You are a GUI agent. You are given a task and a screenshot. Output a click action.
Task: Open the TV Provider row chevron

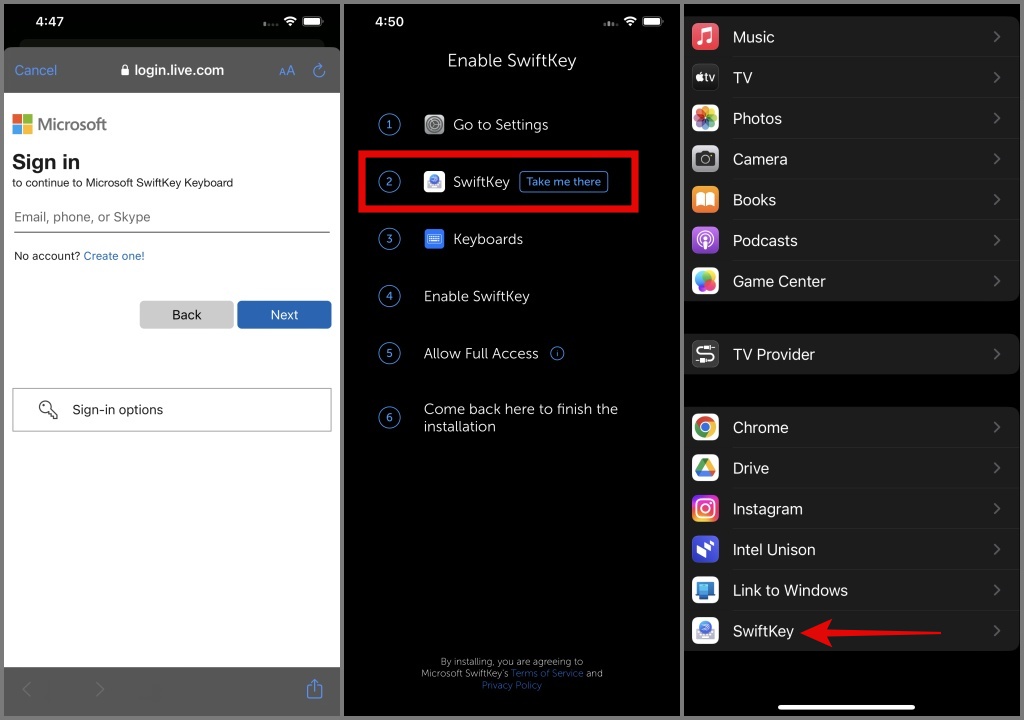pos(997,354)
